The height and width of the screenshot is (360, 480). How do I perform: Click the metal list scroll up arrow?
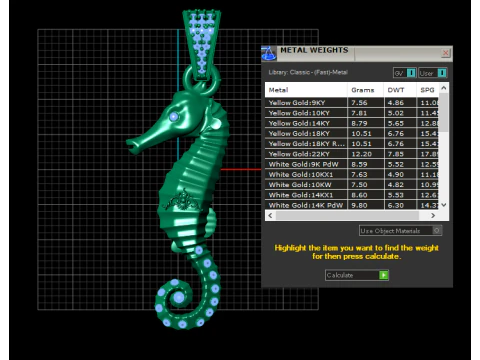coord(444,88)
